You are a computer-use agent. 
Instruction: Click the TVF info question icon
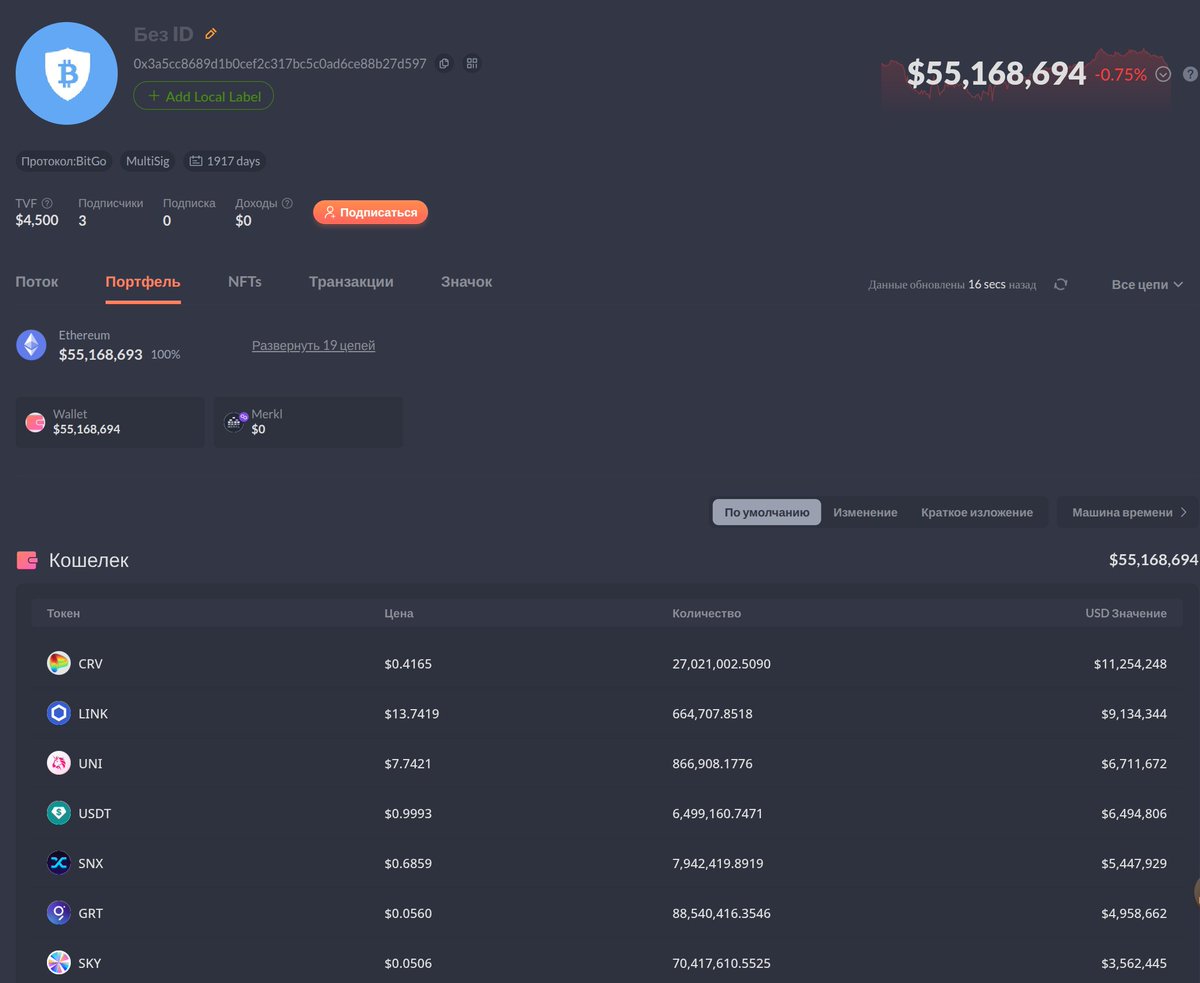(47, 203)
